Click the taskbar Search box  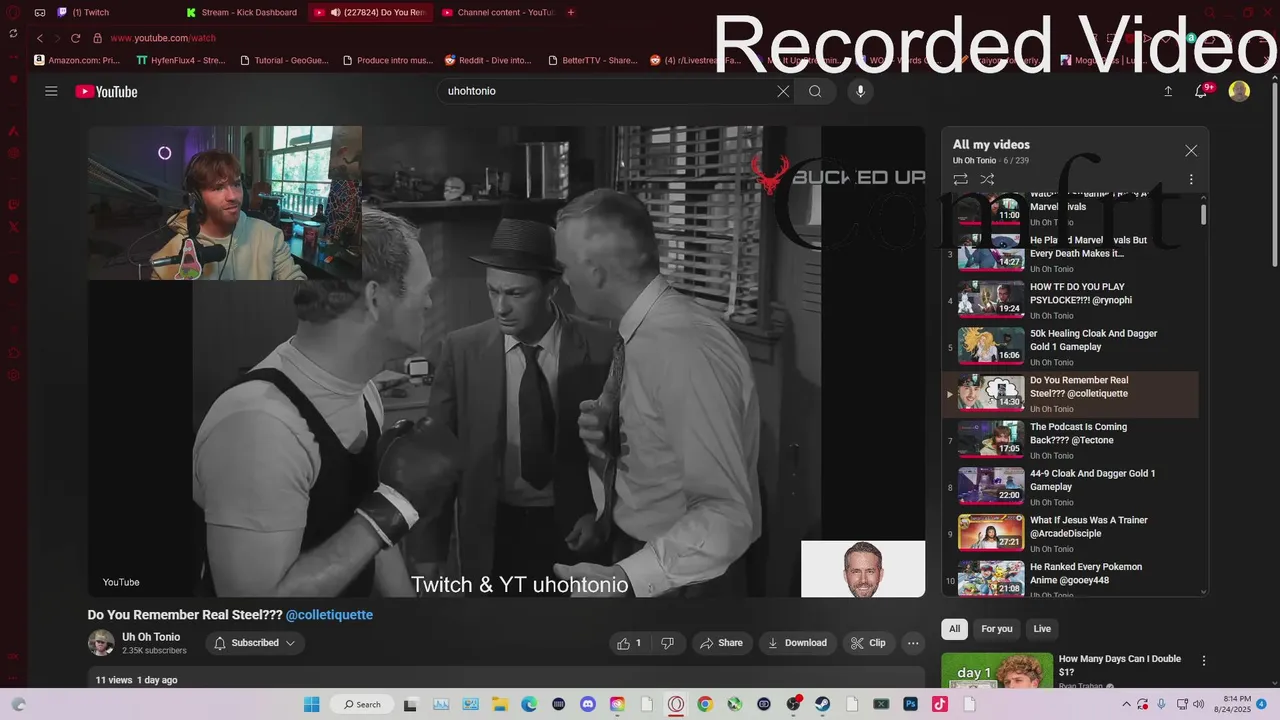click(362, 704)
